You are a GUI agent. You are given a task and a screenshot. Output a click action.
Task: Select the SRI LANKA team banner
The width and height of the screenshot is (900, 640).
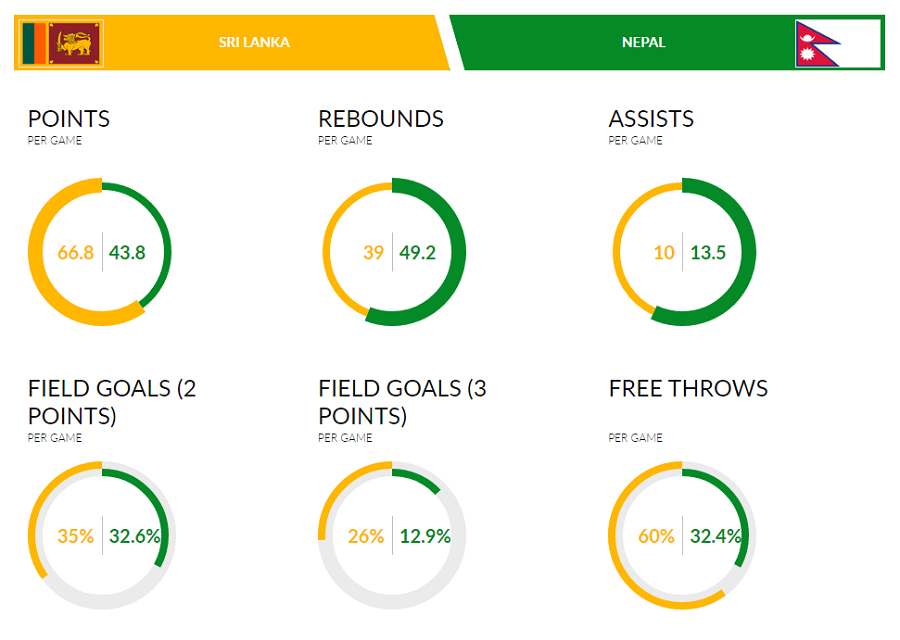click(x=254, y=43)
